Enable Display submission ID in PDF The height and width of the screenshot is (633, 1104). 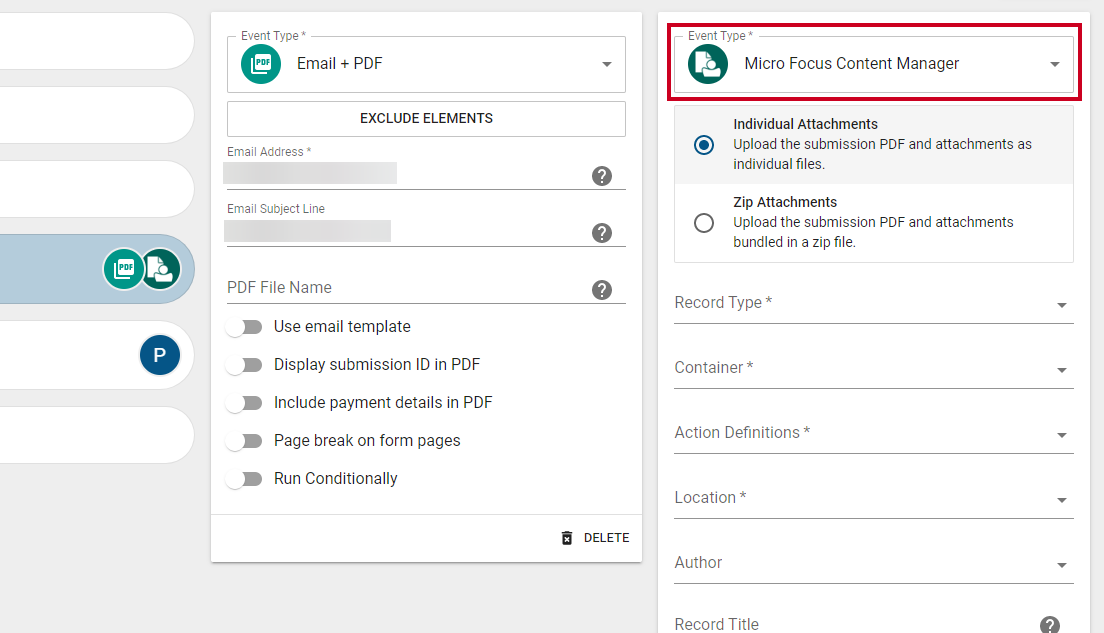coord(244,365)
